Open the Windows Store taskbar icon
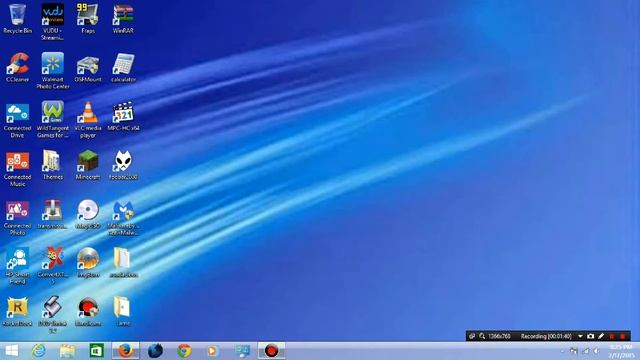This screenshot has width=640, height=360. [96, 351]
